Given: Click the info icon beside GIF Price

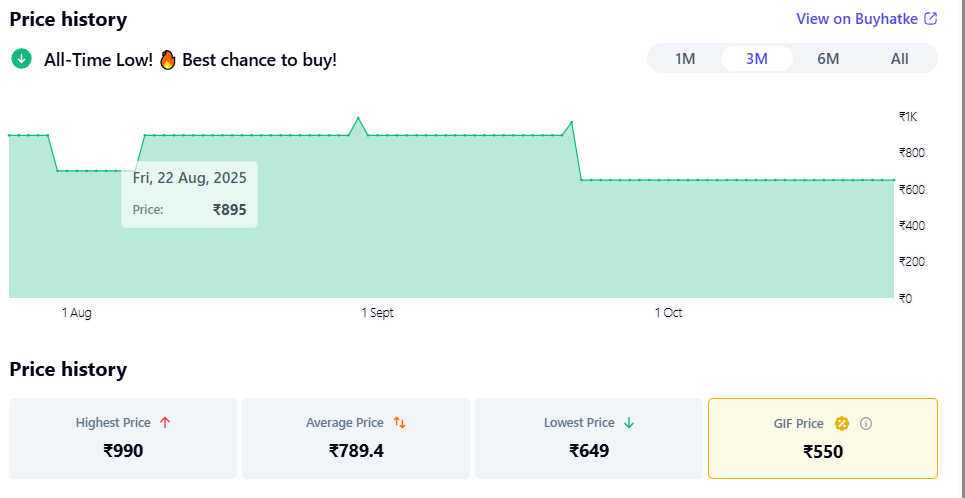Looking at the screenshot, I should click(x=866, y=423).
